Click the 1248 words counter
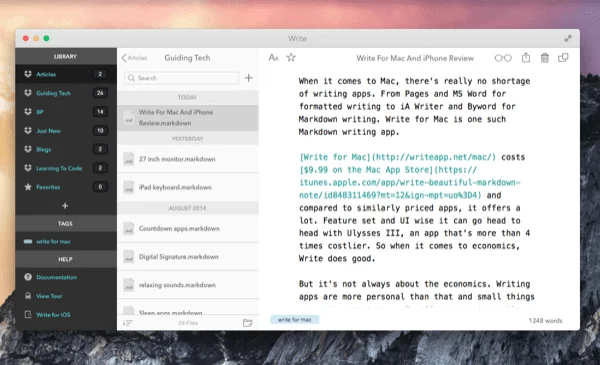Viewport: 600px width, 365px height. pyautogui.click(x=545, y=321)
